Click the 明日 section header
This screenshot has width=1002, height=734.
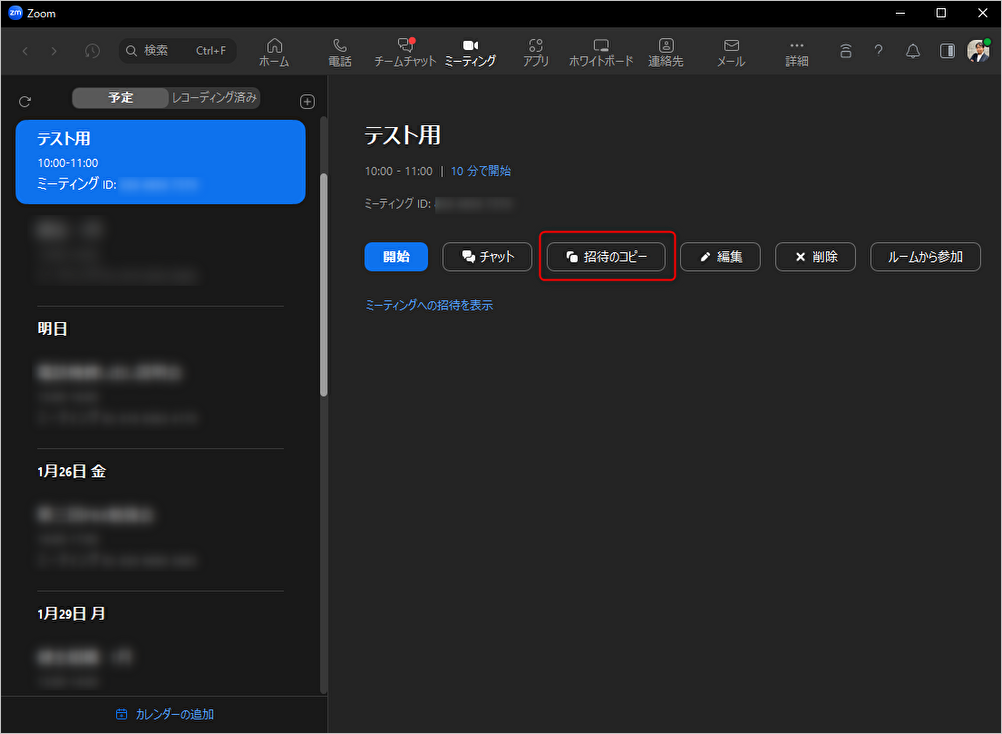(52, 329)
